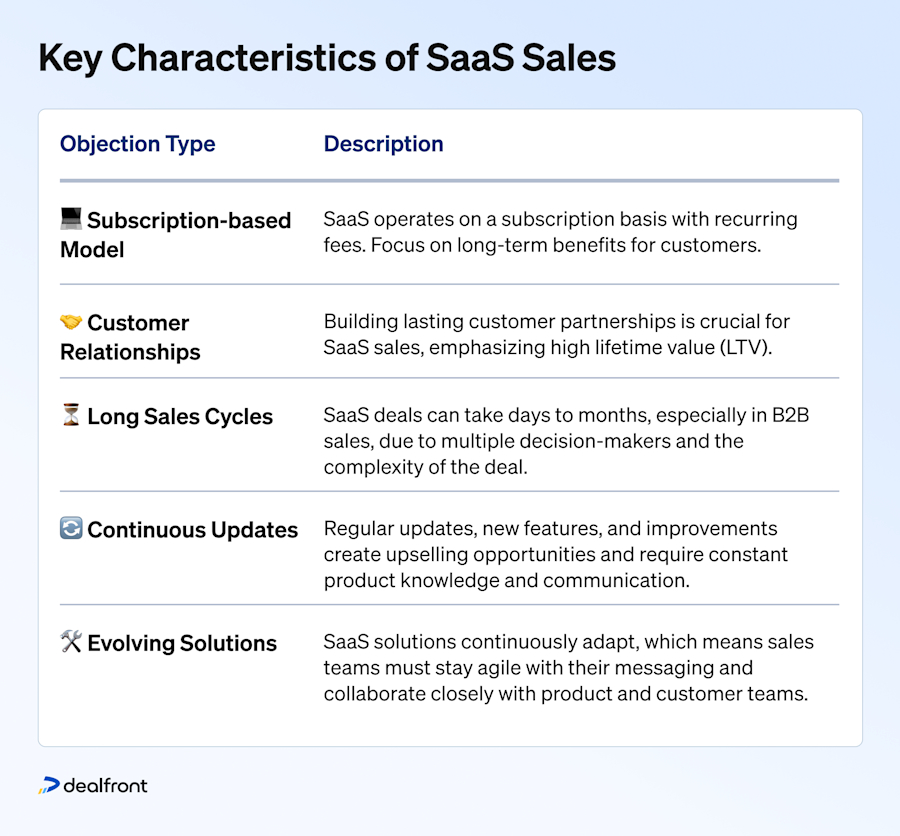Click the Key Characteristics of SaaS Sales title
This screenshot has height=836, width=900.
point(327,58)
